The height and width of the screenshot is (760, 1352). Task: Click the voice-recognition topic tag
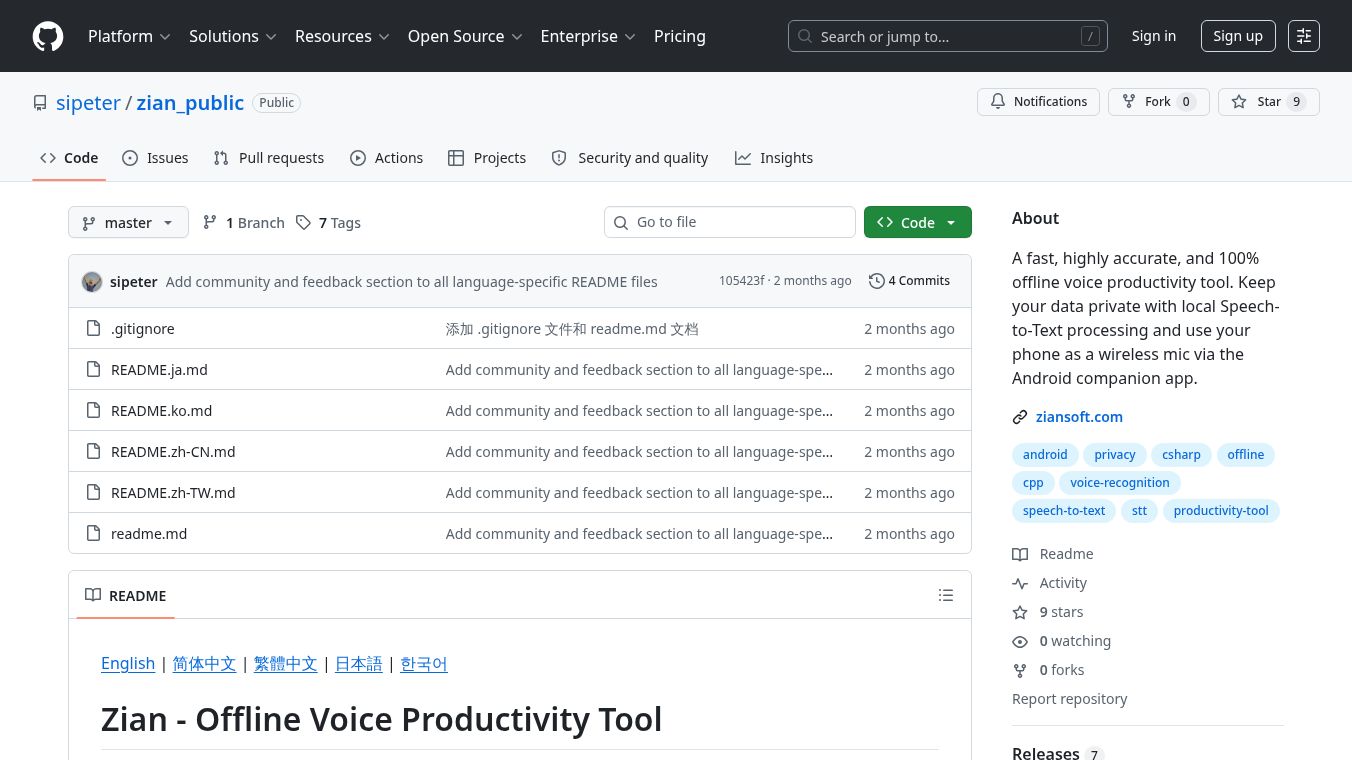tap(1119, 483)
